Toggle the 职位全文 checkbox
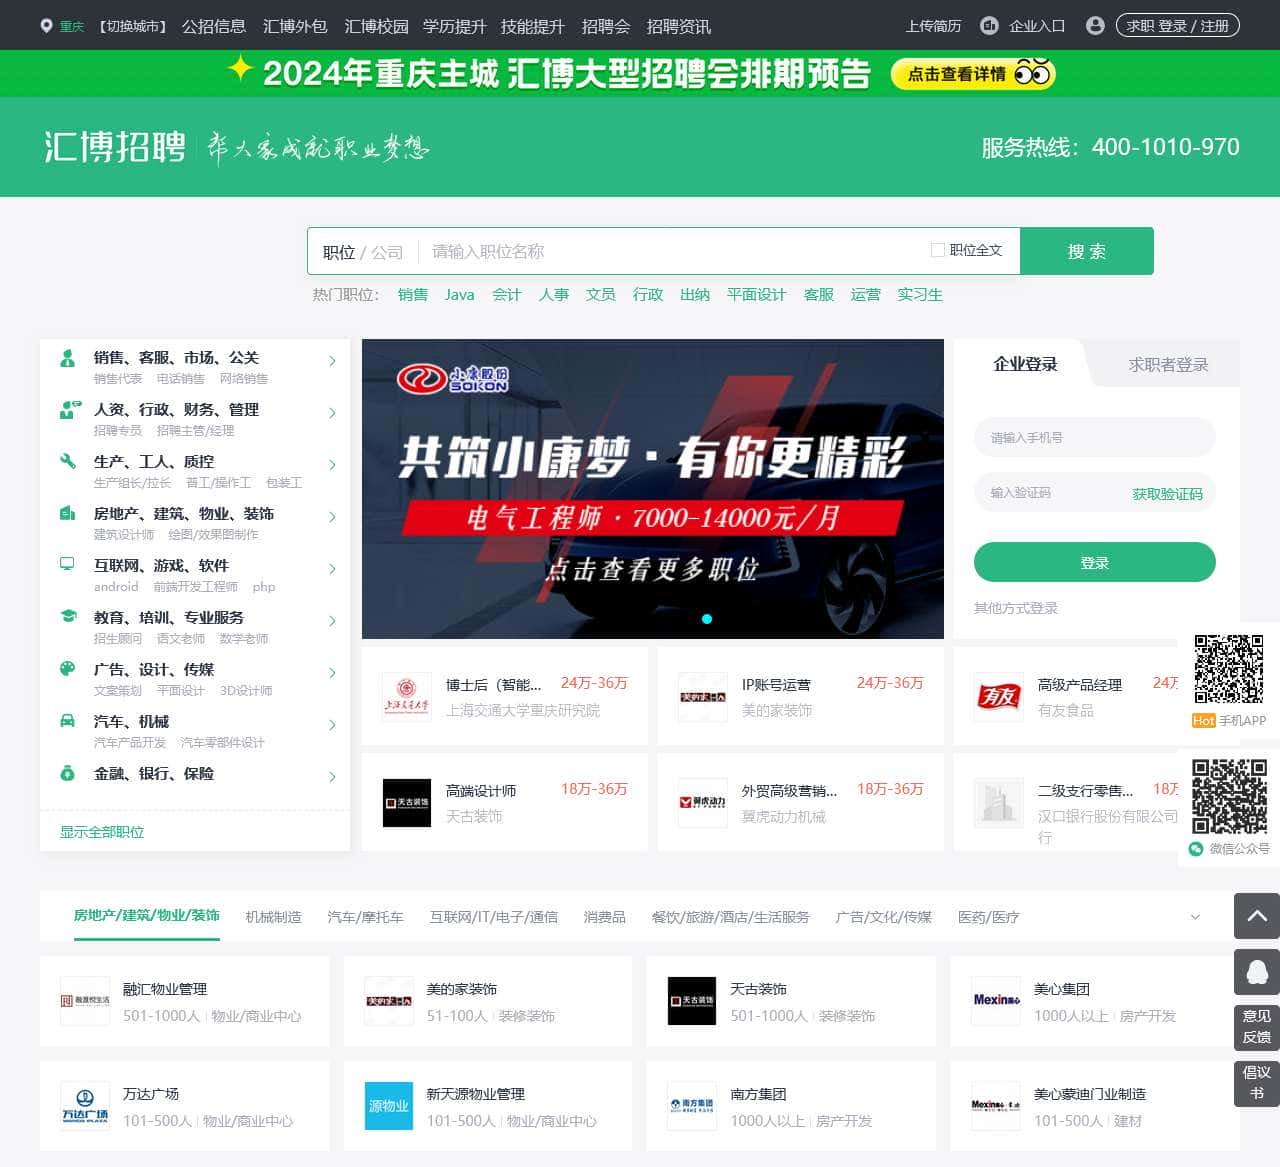1280x1167 pixels. [x=937, y=250]
